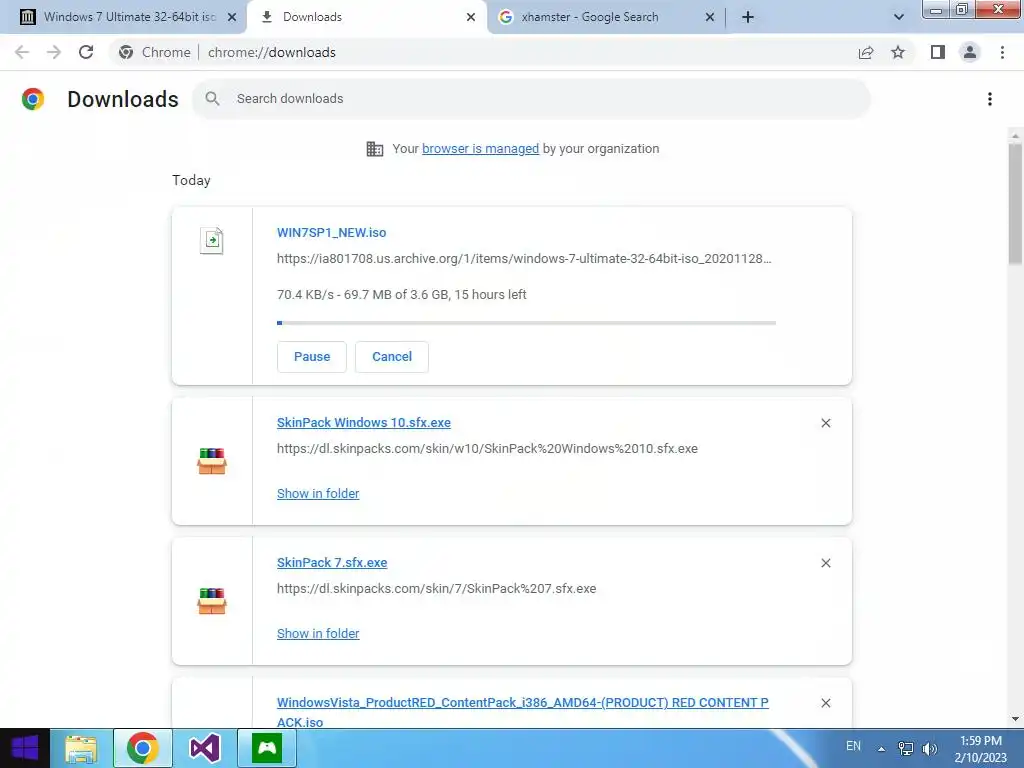The width and height of the screenshot is (1024, 768).
Task: Click the taskbar clock showing 1:59 PM
Action: coord(980,749)
